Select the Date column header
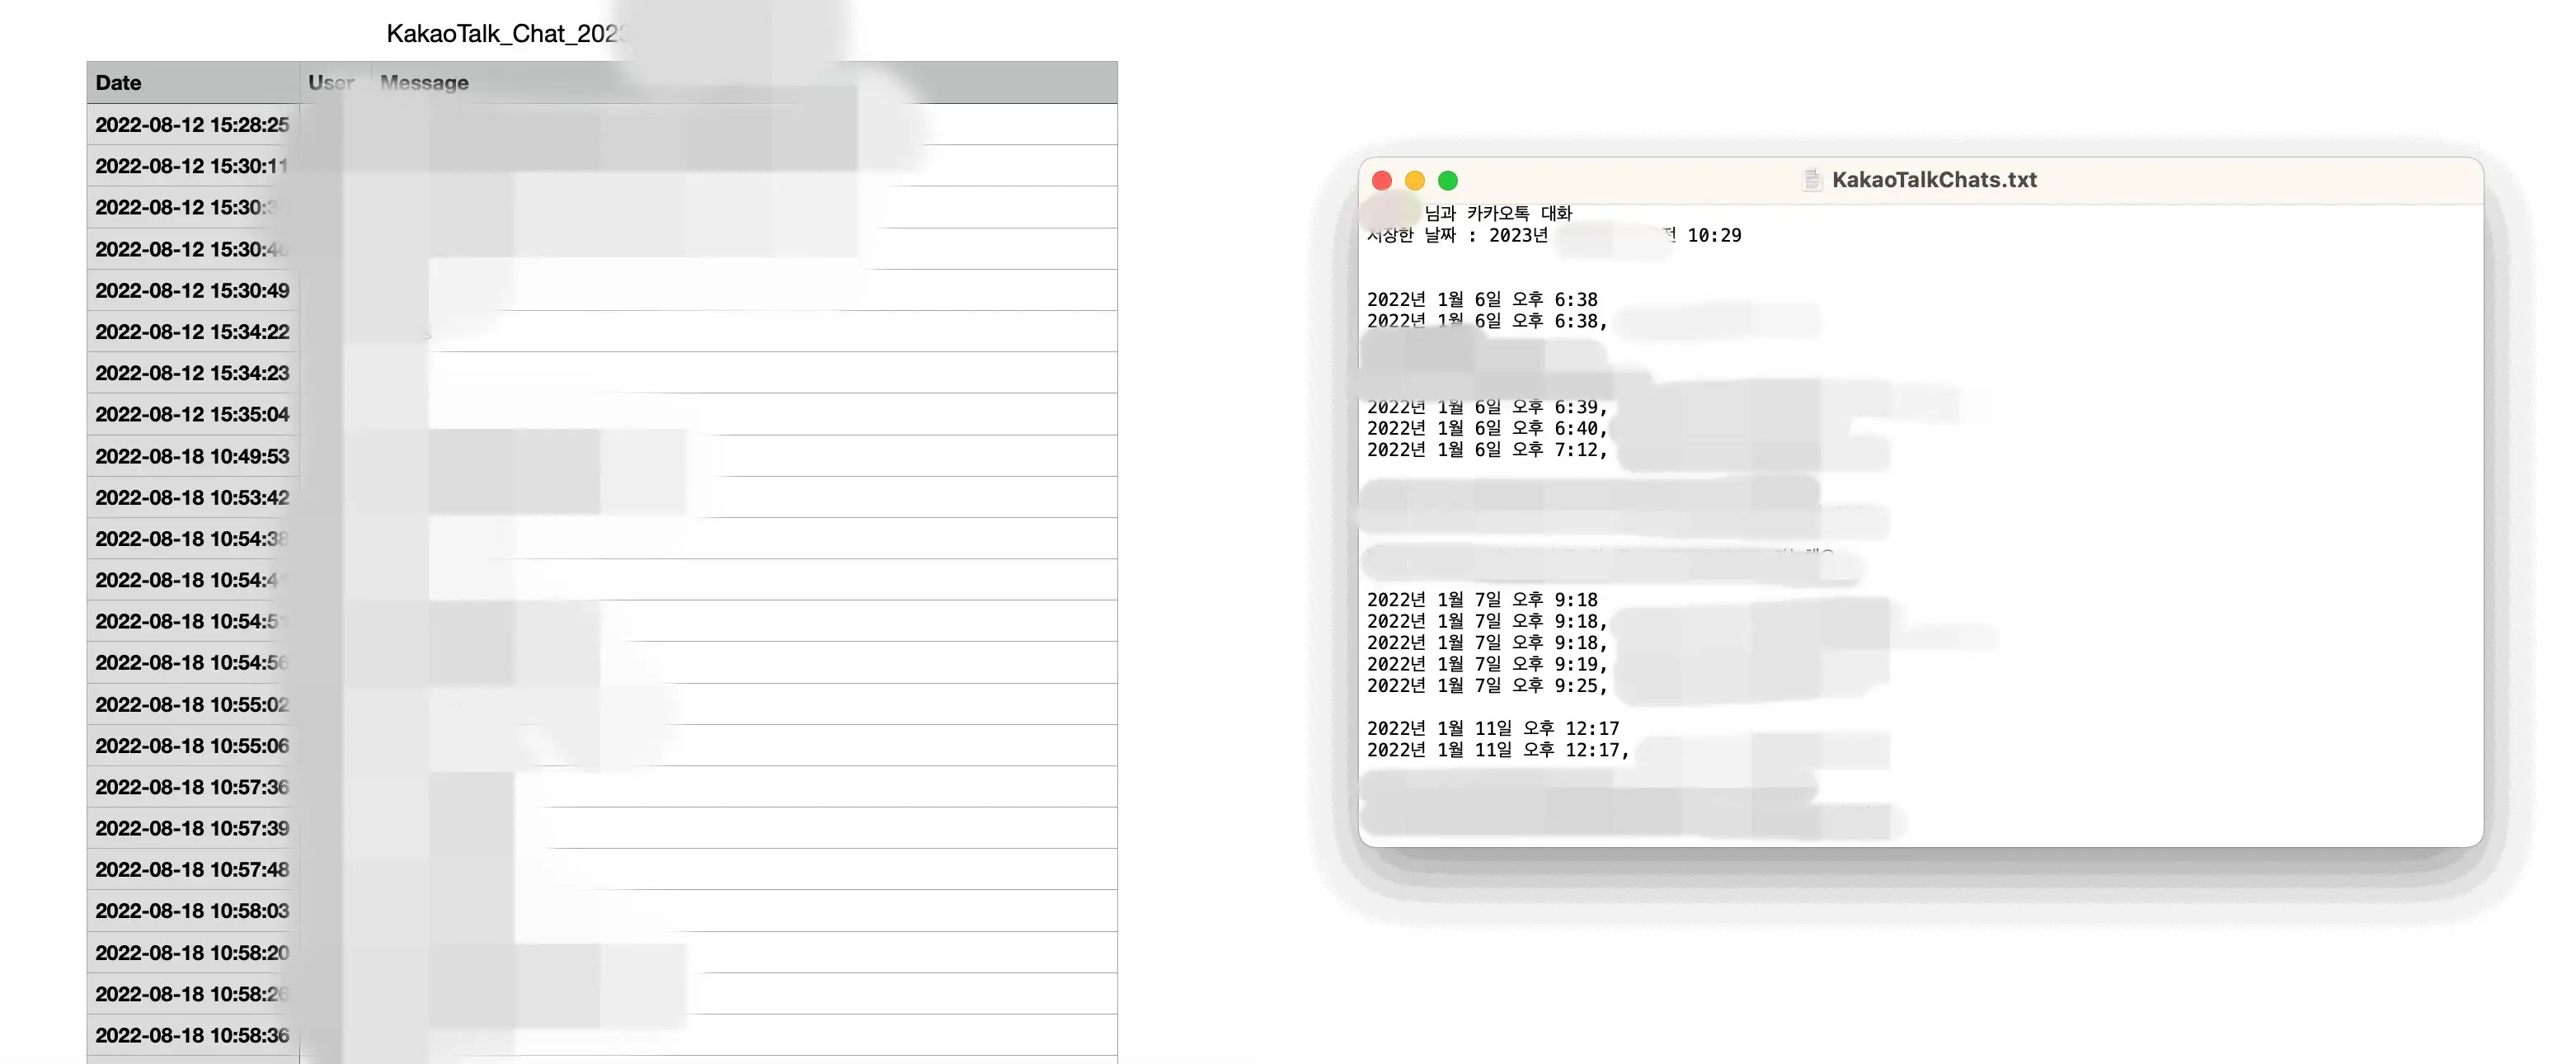 [x=116, y=81]
